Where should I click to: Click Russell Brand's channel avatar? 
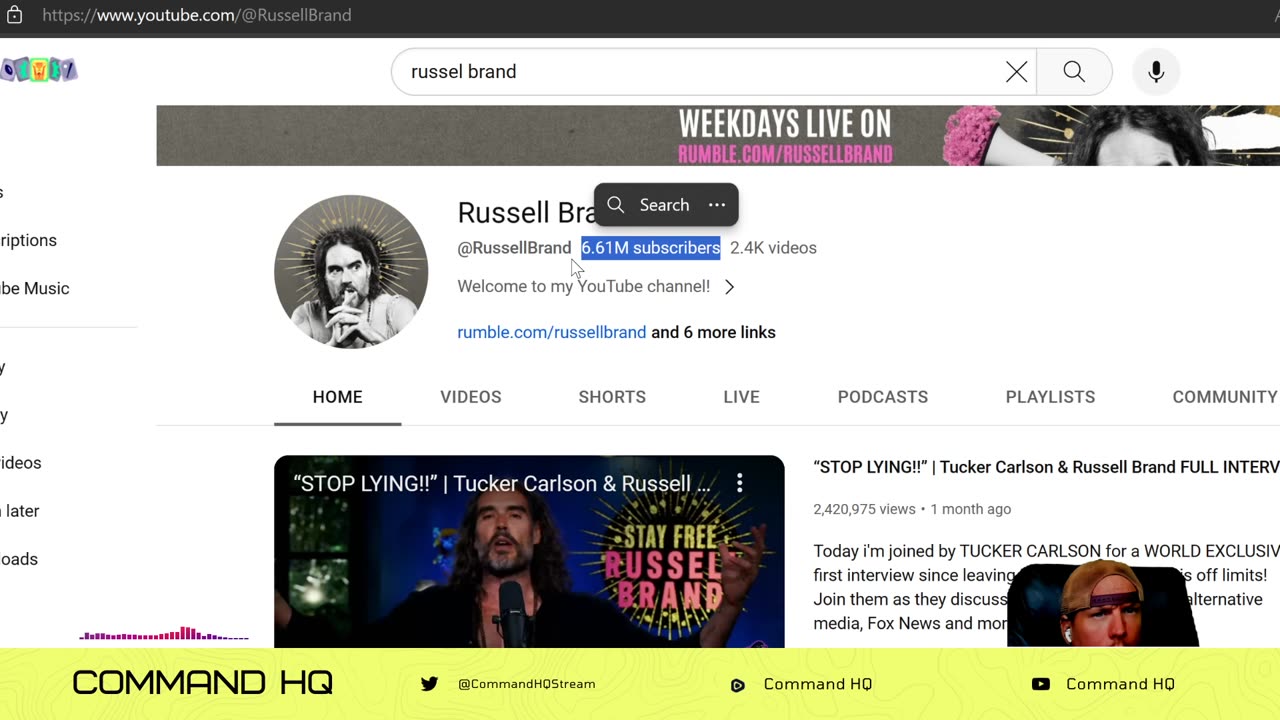coord(351,272)
